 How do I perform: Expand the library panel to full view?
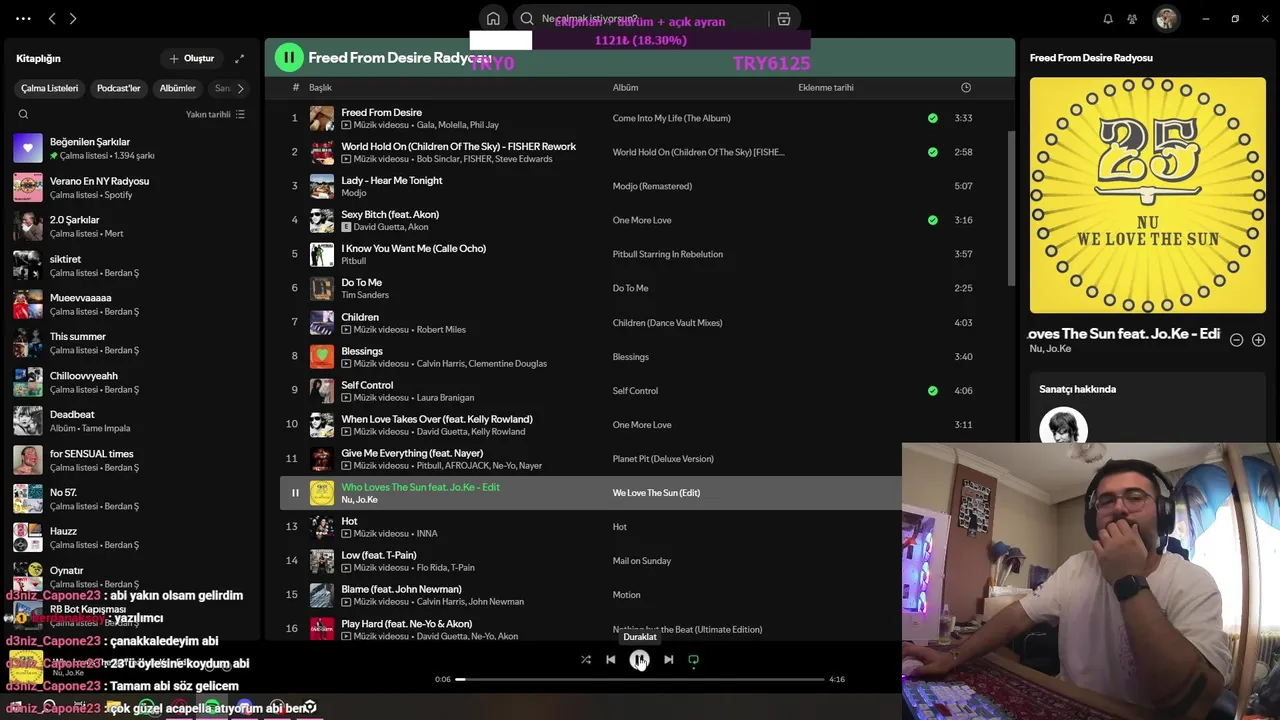tap(239, 58)
